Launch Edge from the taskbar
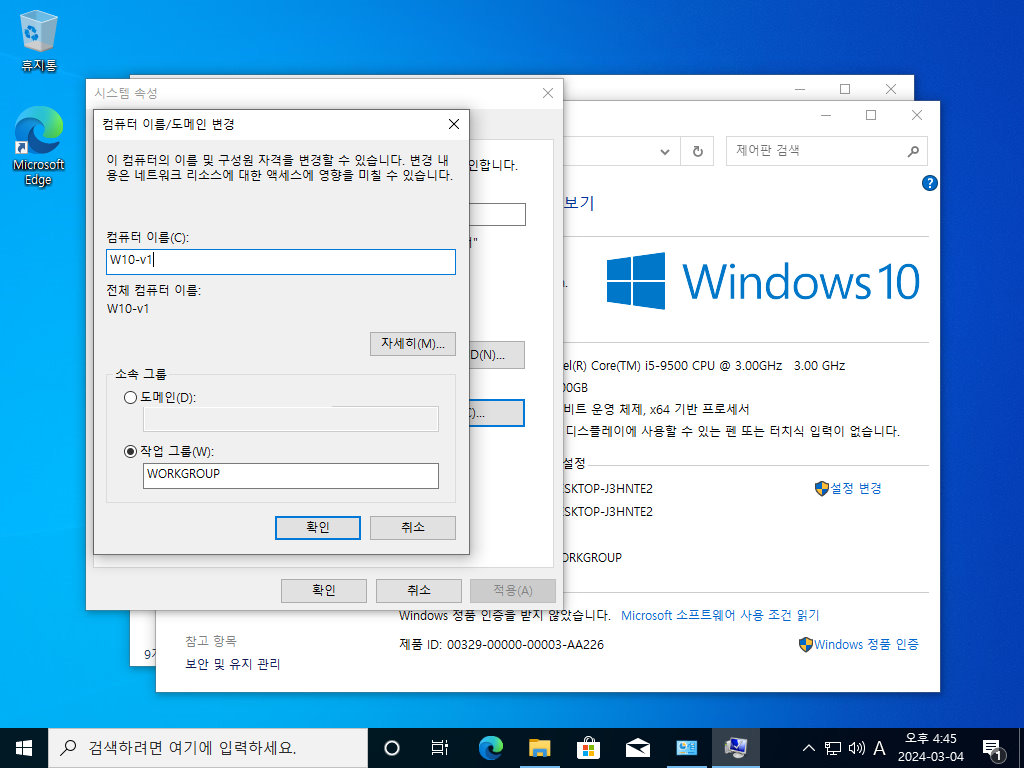1024x768 pixels. pos(490,748)
